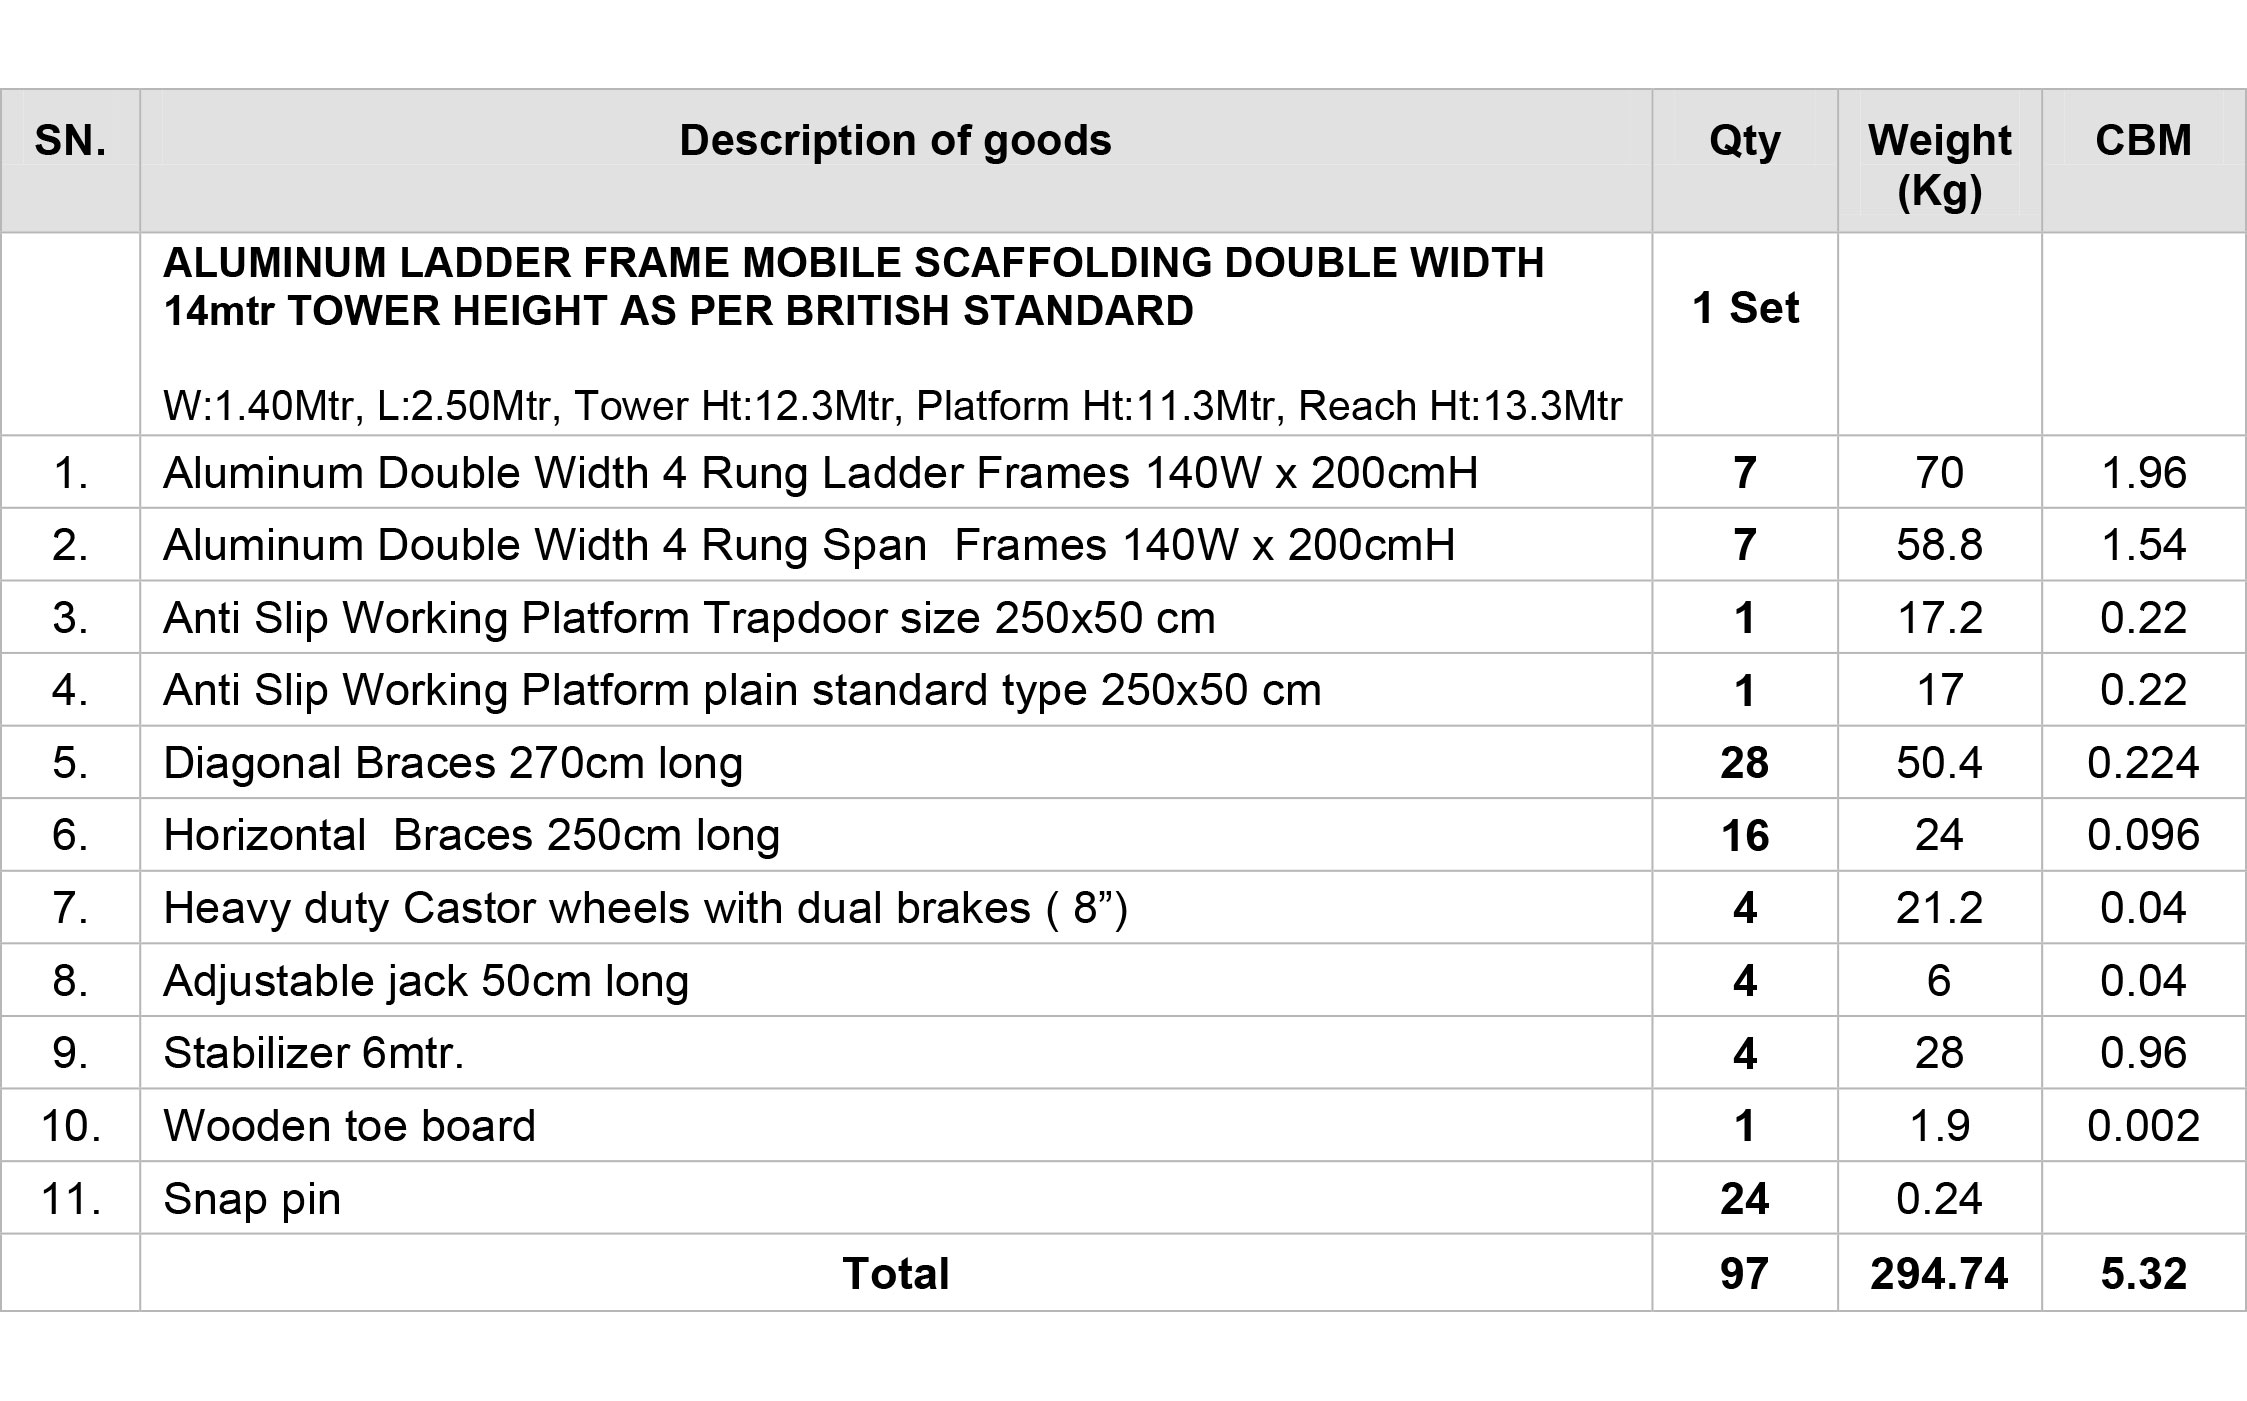Select the 'SN.' header cell
Viewport: 2247px width, 1401px height.
(x=70, y=161)
